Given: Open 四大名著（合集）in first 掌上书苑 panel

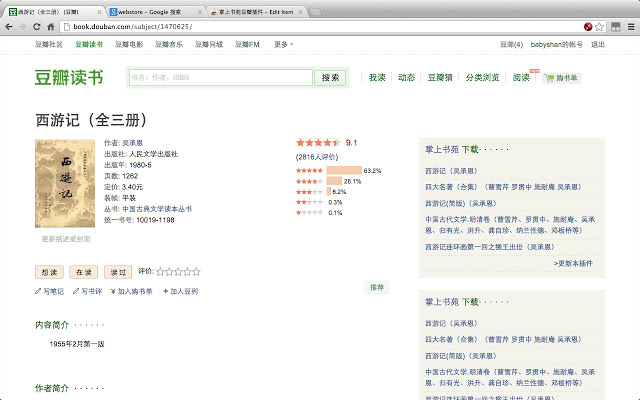Looking at the screenshot, I should click(x=504, y=187).
